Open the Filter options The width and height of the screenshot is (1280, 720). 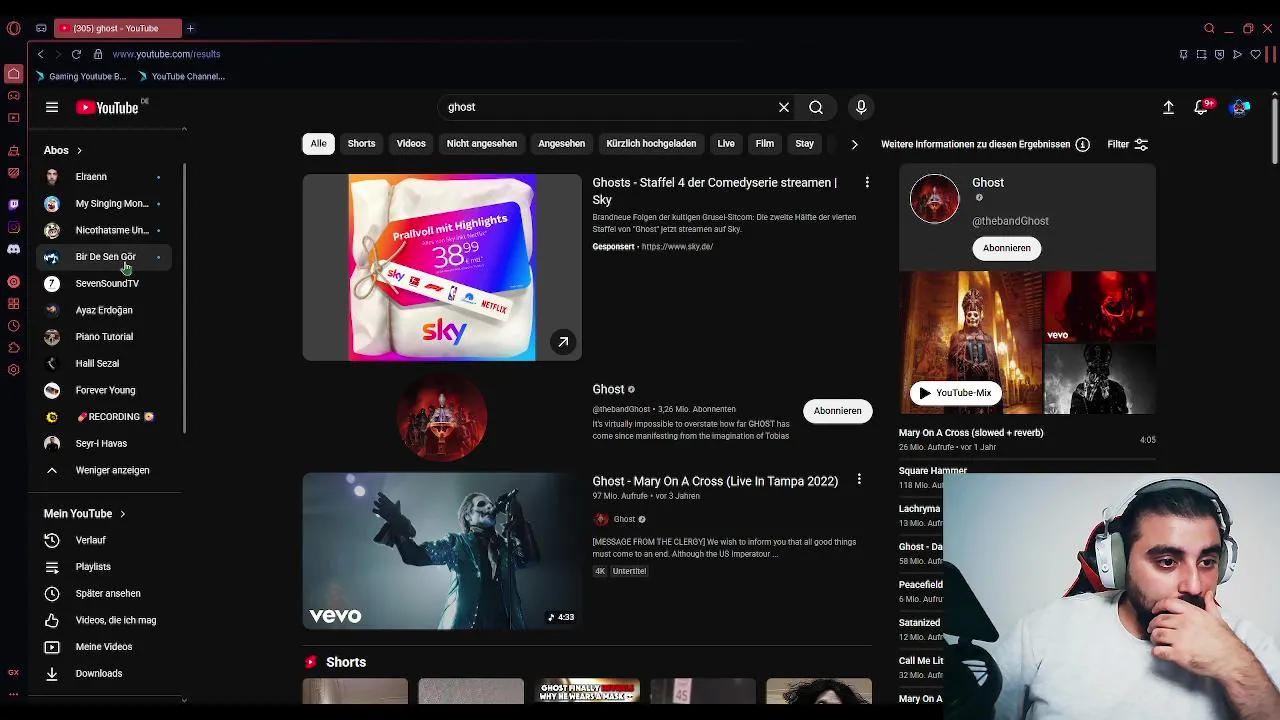1128,144
